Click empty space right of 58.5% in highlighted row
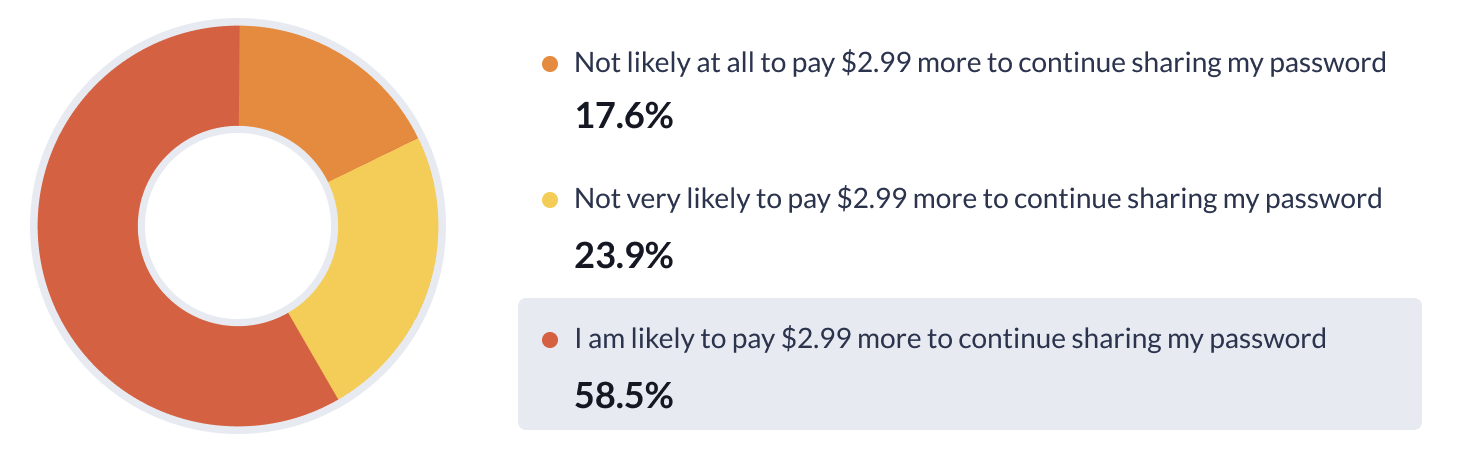This screenshot has width=1478, height=466. coord(1000,396)
